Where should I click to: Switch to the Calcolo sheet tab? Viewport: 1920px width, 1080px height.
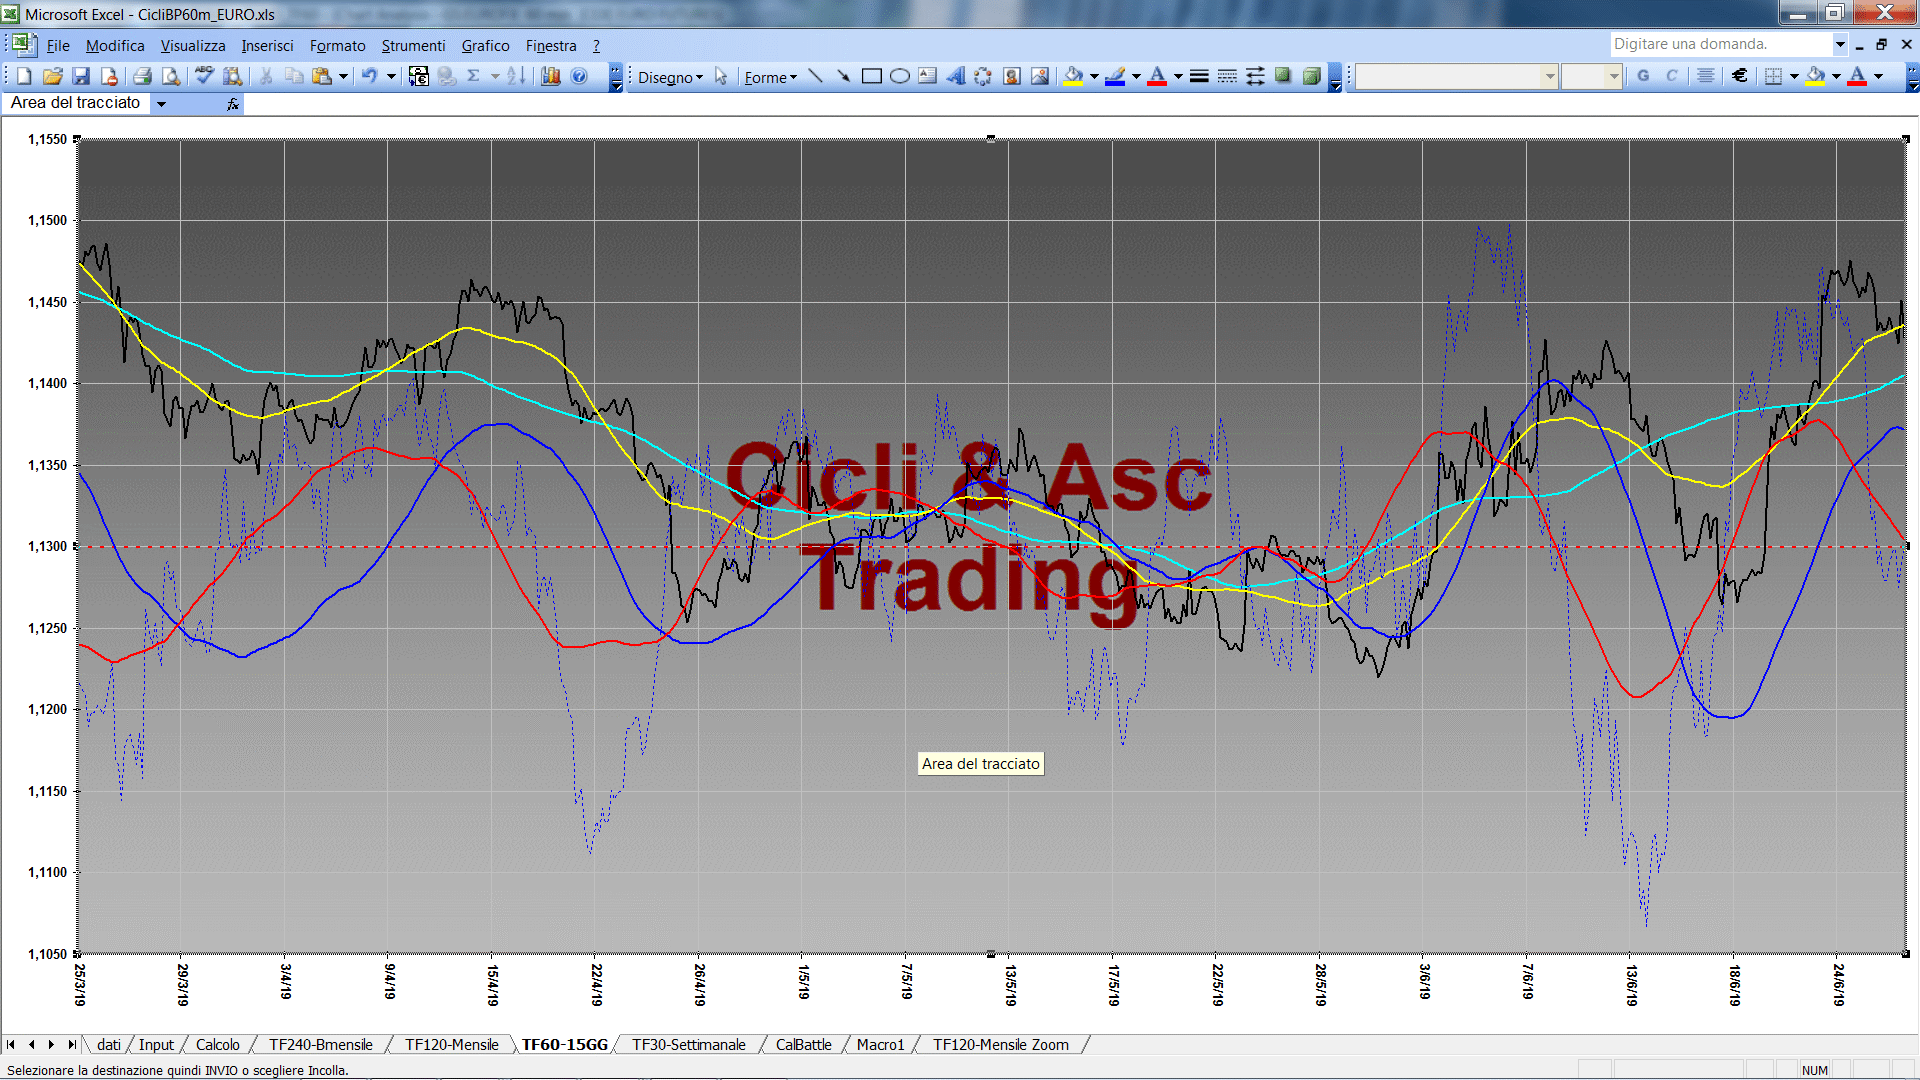point(217,1044)
